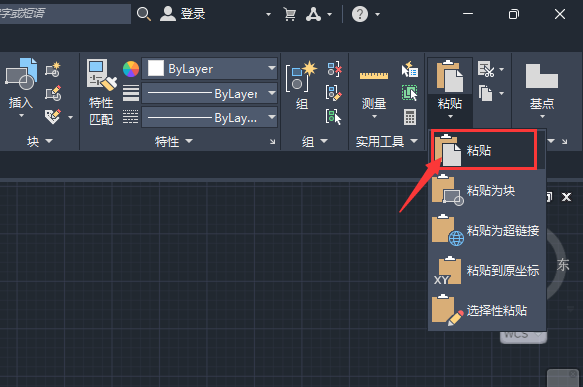The height and width of the screenshot is (387, 583).
Task: Open the Autodesk App Store cart icon
Action: coord(290,14)
